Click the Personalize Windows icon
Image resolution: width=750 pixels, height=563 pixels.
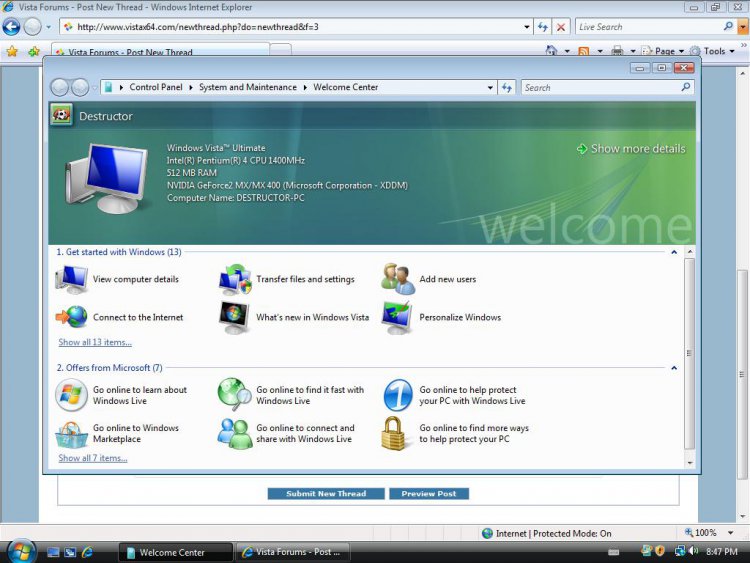[397, 317]
